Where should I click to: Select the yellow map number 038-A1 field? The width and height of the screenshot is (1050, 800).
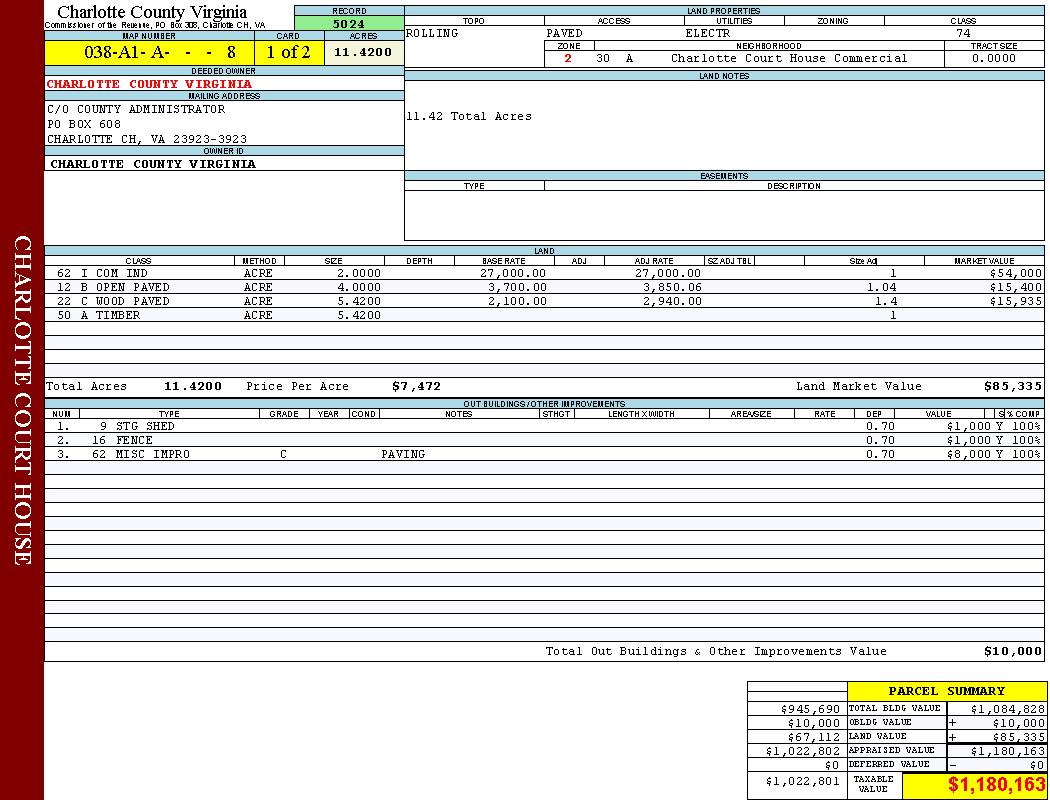149,53
